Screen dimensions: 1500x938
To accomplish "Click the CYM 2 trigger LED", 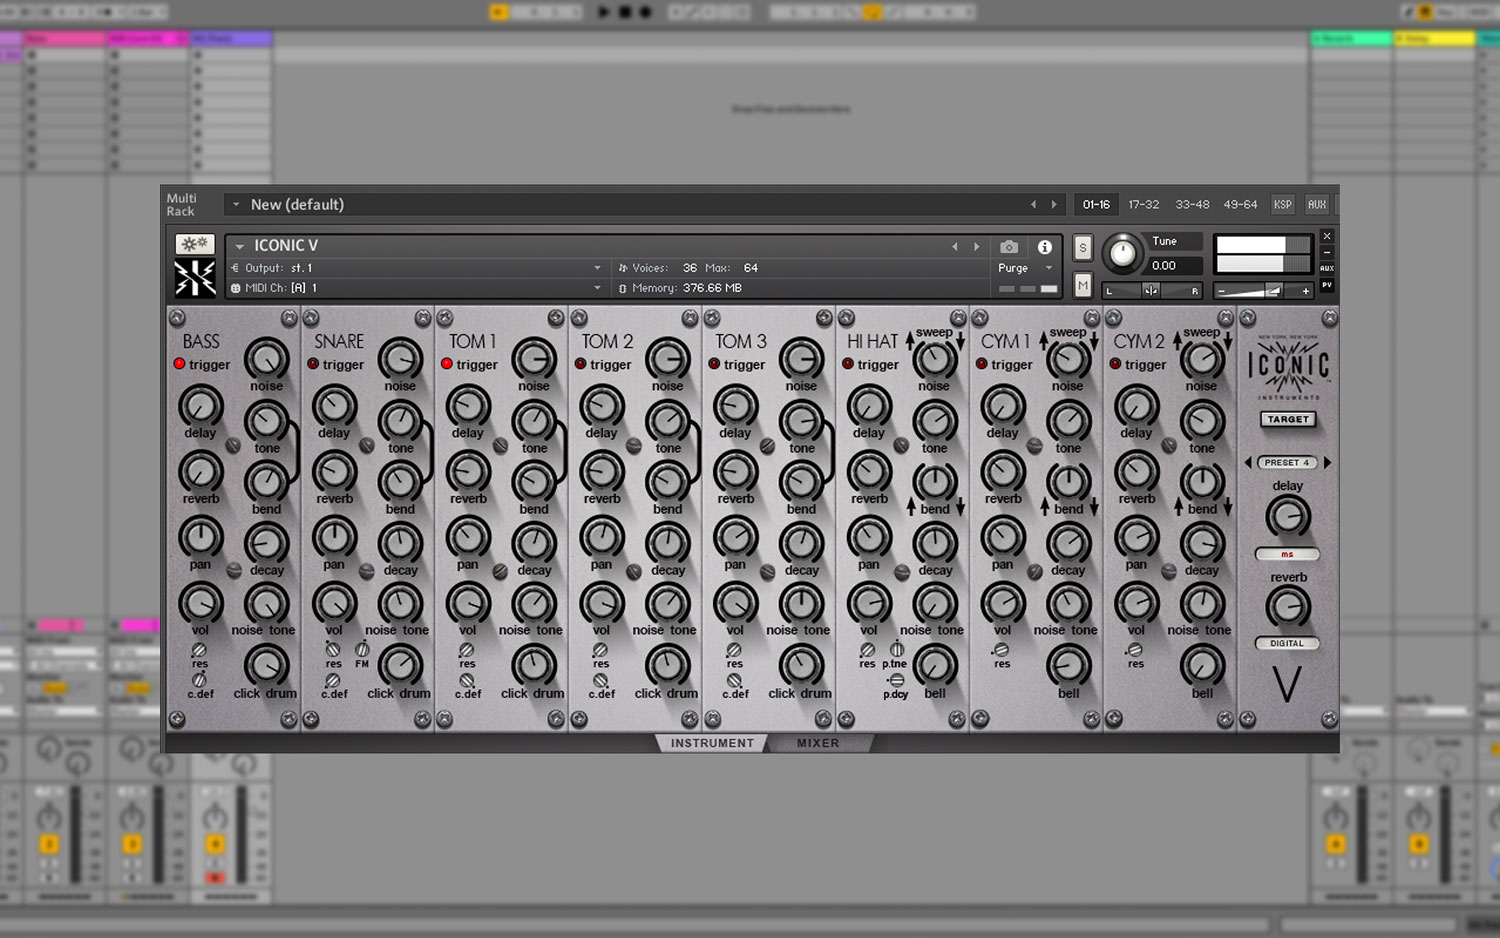I will (x=1115, y=364).
